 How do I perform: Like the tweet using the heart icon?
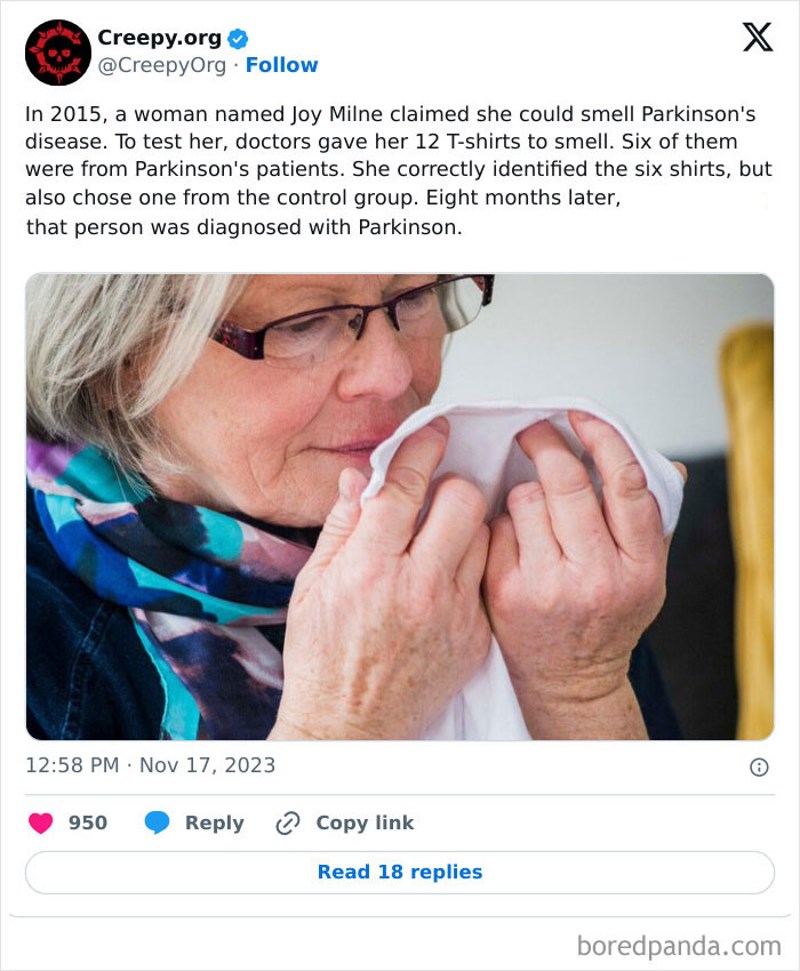40,822
